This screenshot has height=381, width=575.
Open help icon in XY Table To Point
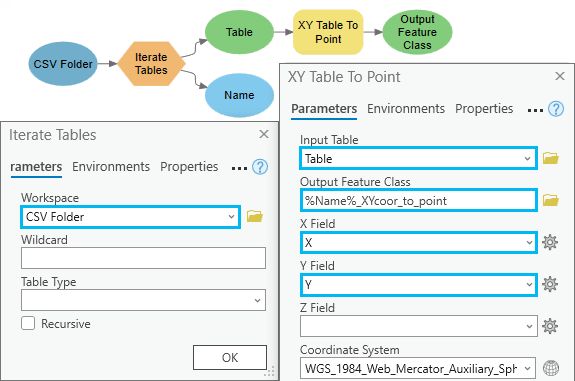coord(556,109)
